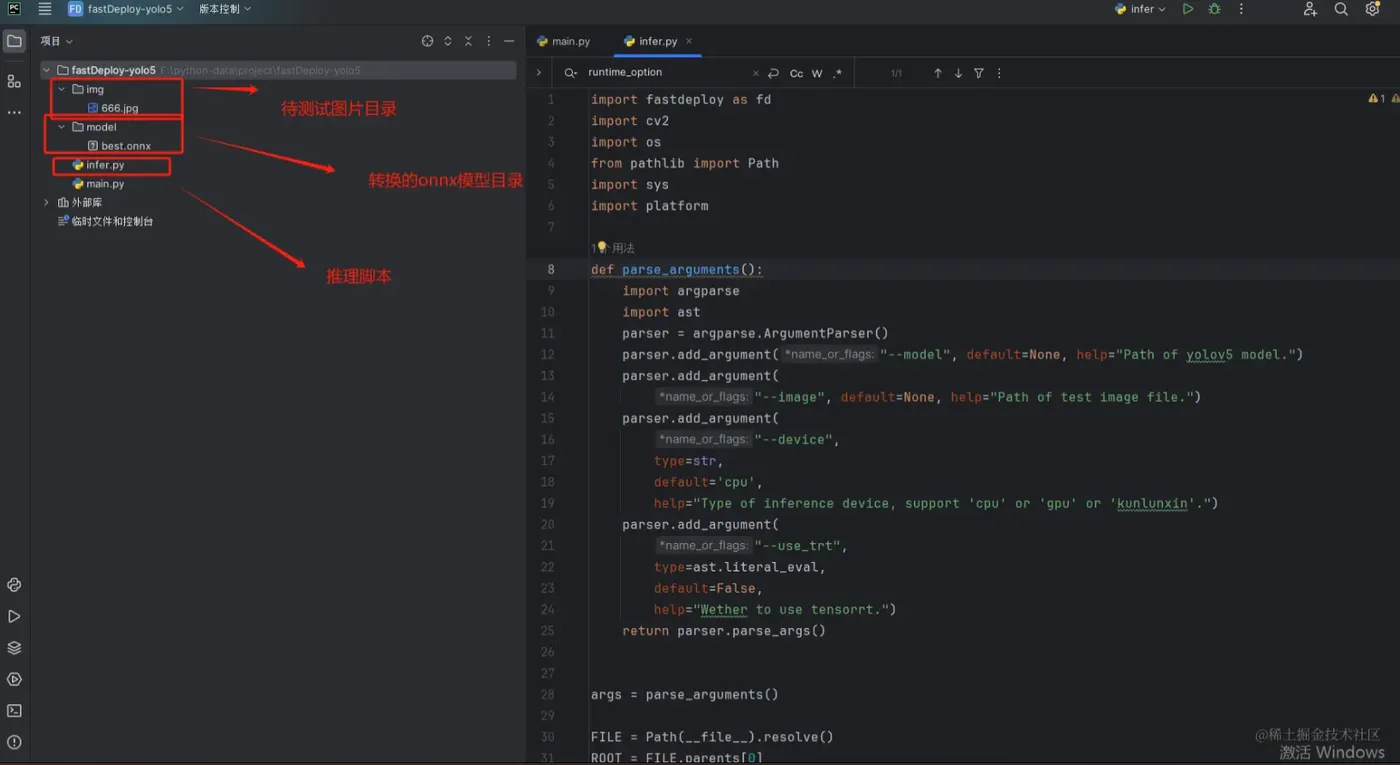Viewport: 1400px width, 765px height.
Task: Click the PyCharm logo icon
Action: pos(14,9)
